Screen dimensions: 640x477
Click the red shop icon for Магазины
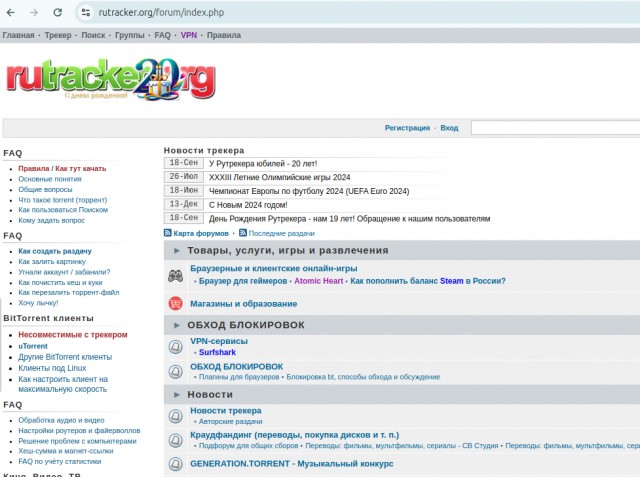(176, 304)
